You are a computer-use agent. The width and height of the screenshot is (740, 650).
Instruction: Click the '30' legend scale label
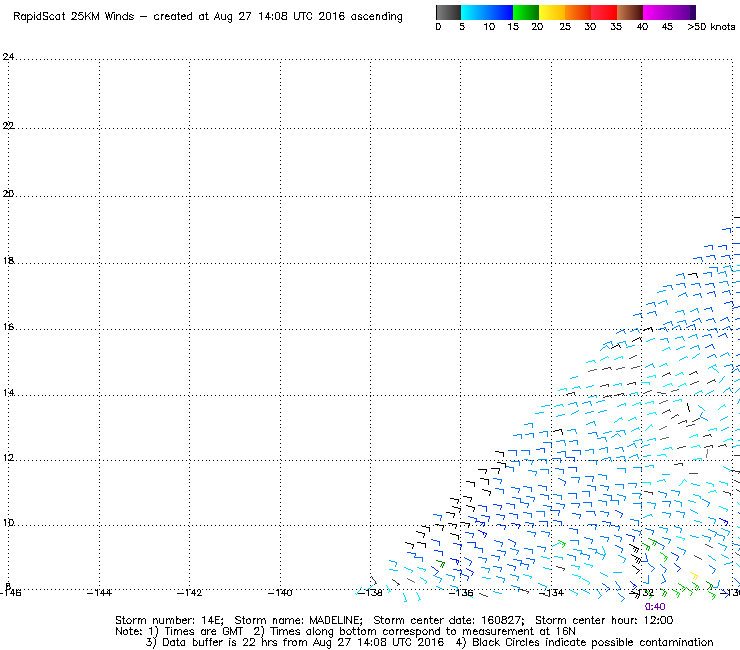point(590,27)
